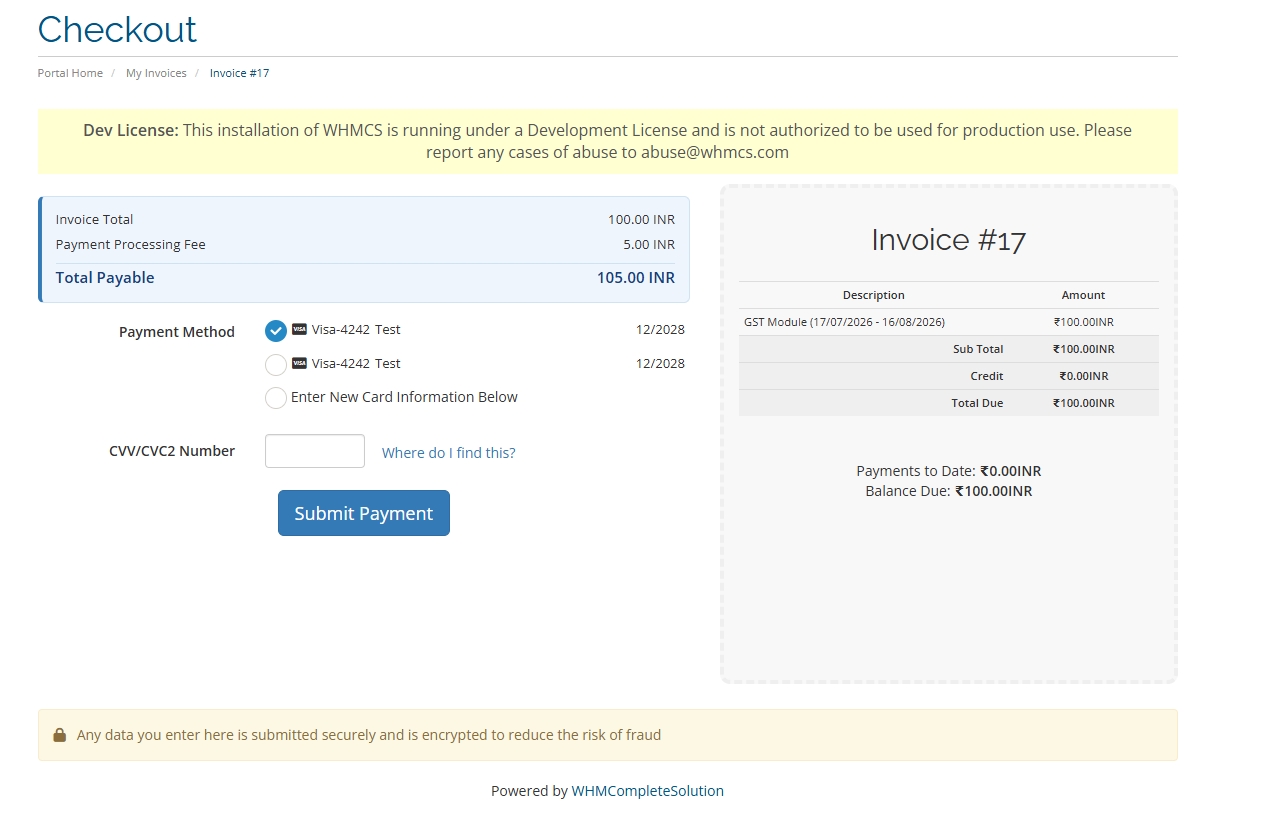
Task: Click the Submit Payment button
Action: [x=364, y=513]
